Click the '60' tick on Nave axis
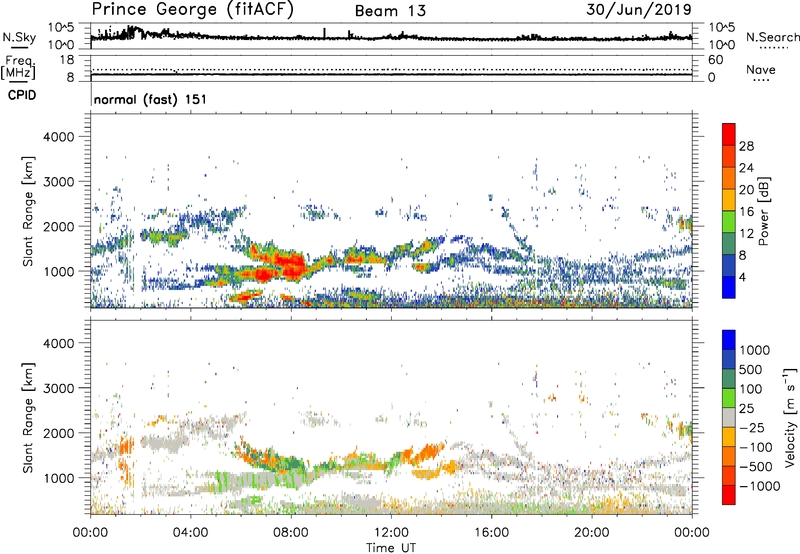 coord(715,60)
